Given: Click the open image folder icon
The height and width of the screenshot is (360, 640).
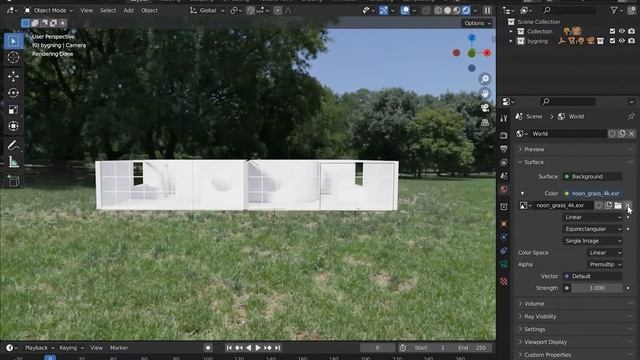Looking at the screenshot, I should pyautogui.click(x=618, y=205).
